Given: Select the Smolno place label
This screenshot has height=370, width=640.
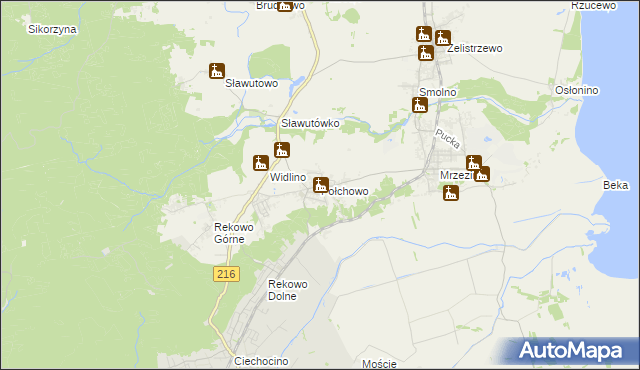Looking at the screenshot, I should tap(438, 92).
